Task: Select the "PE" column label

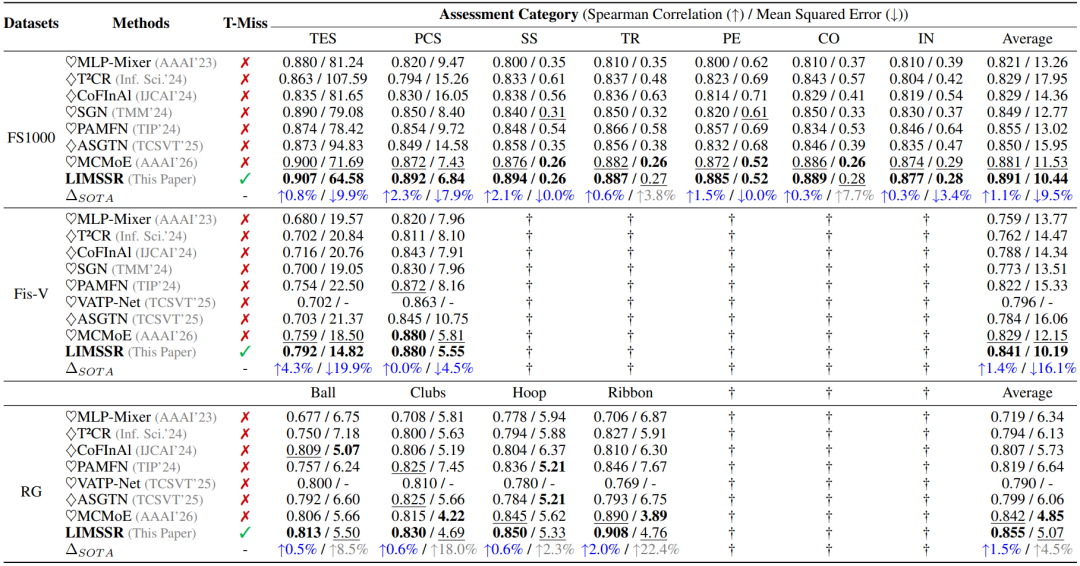Action: (731, 39)
